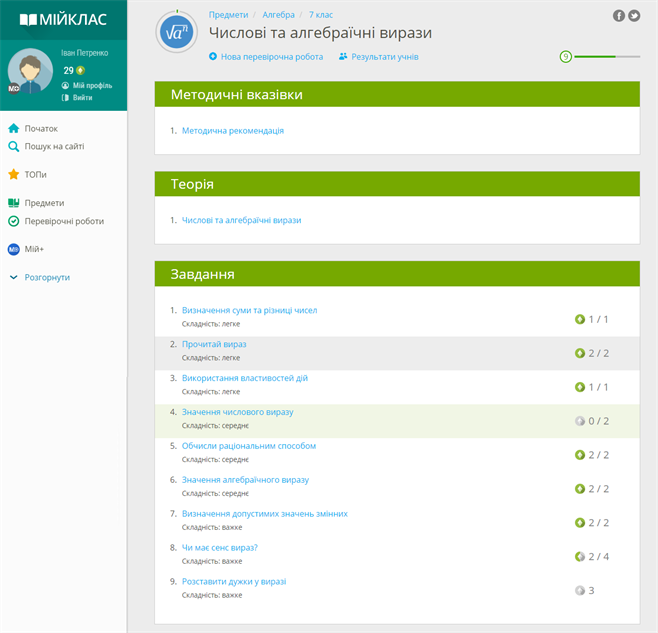
Task: Open task Визначення допустимих значень змінних
Action: coord(265,514)
